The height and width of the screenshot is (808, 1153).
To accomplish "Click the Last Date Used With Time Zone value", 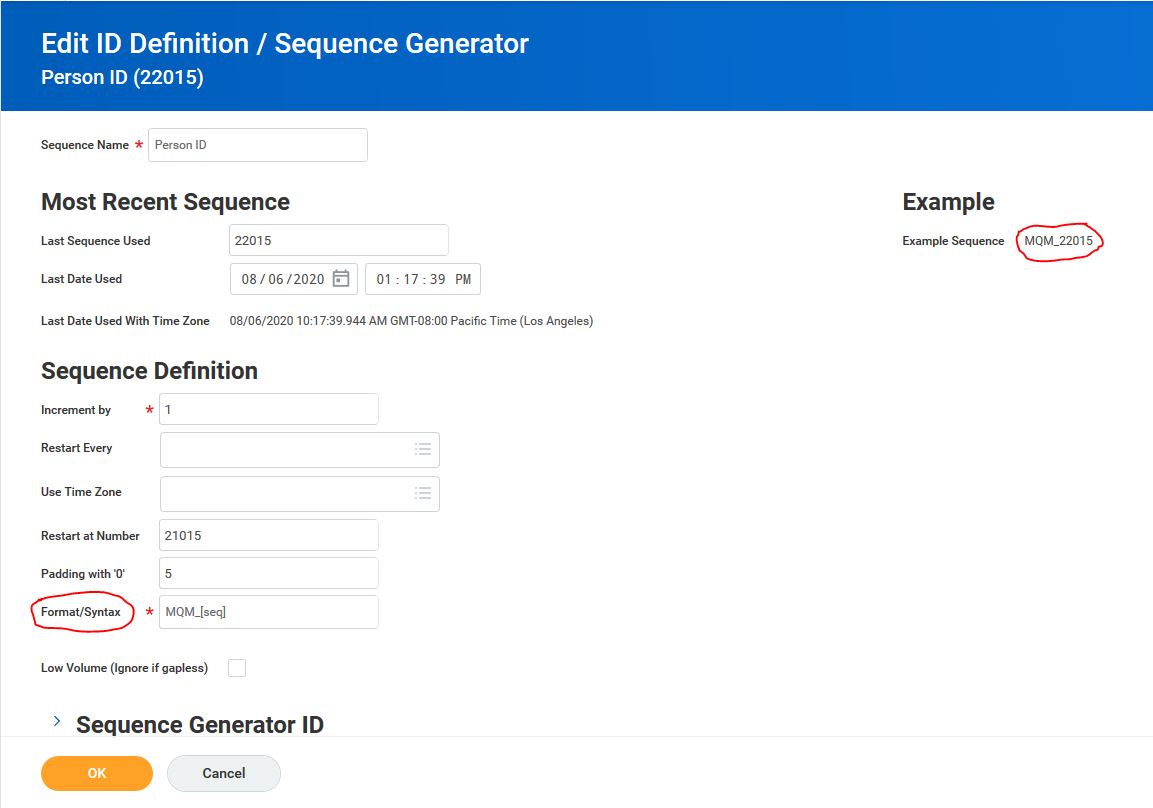I will pyautogui.click(x=411, y=321).
